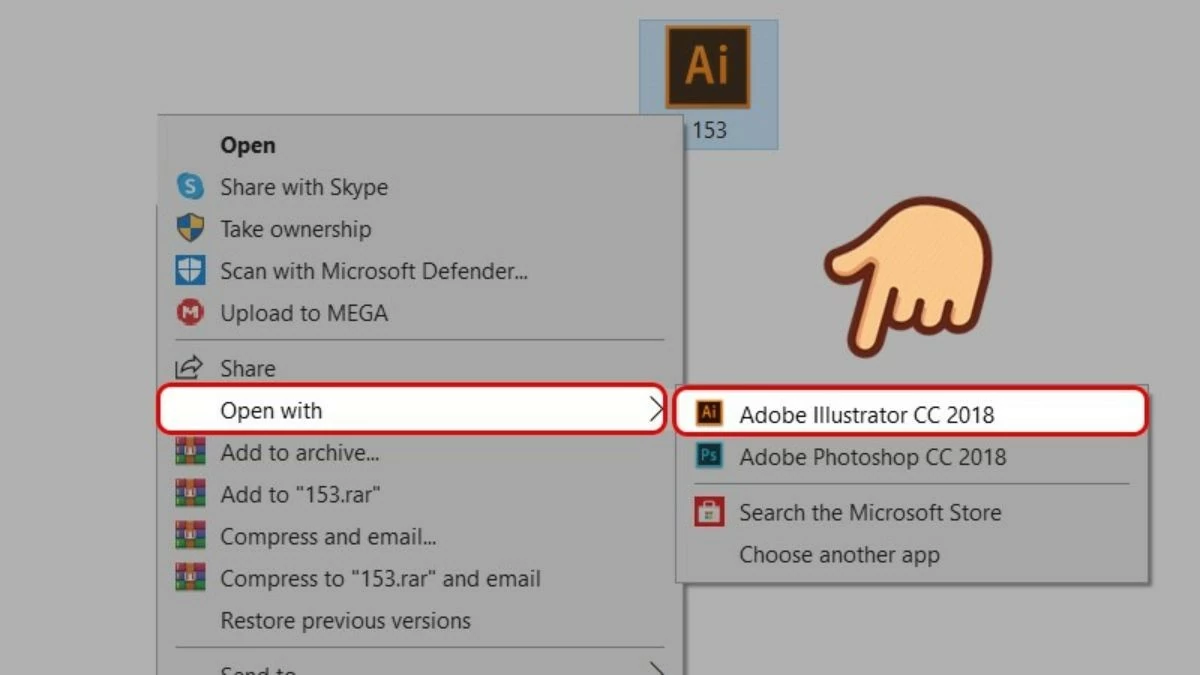Select Open from the context menu
The height and width of the screenshot is (675, 1200).
point(248,145)
